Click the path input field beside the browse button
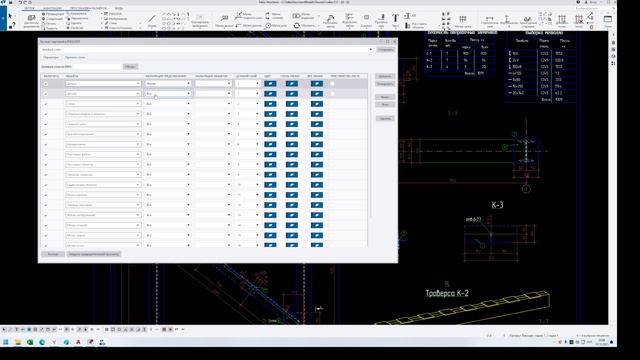640x360 pixels. point(97,67)
